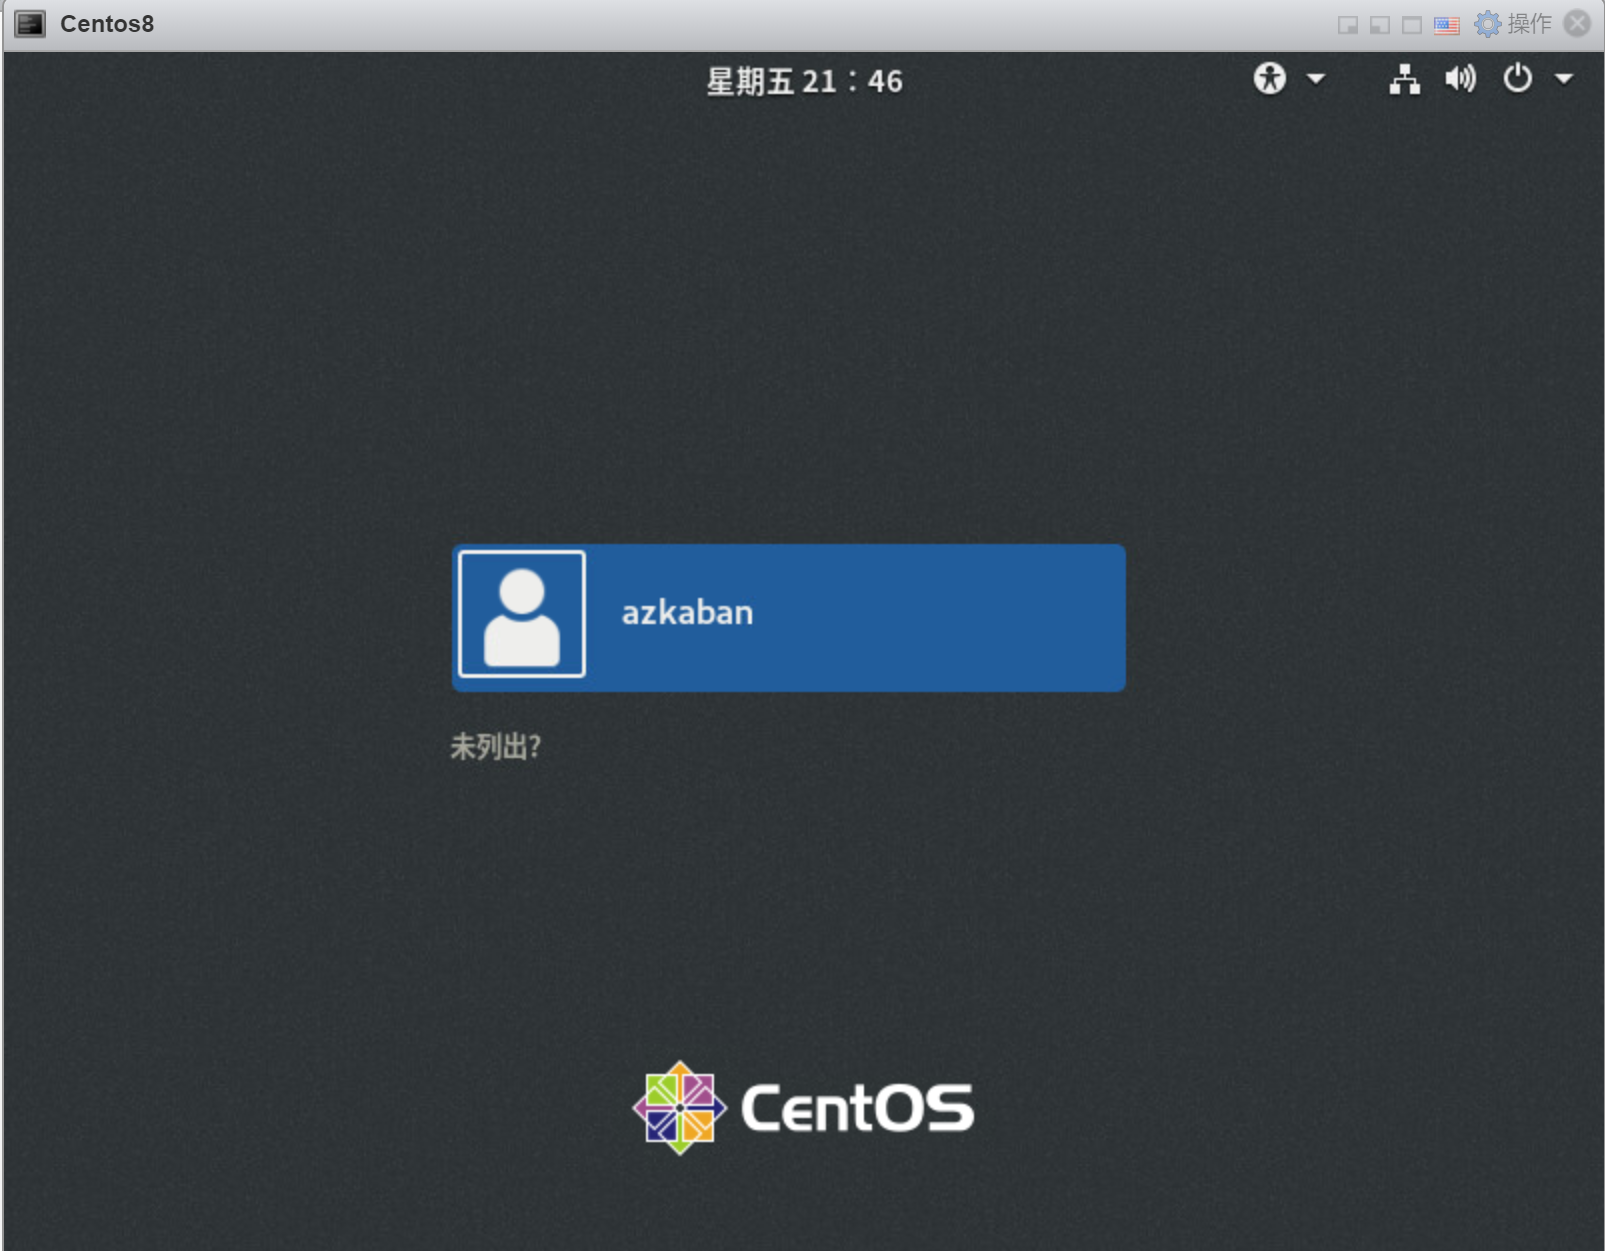Open the gear icon next to 操作

[1486, 23]
